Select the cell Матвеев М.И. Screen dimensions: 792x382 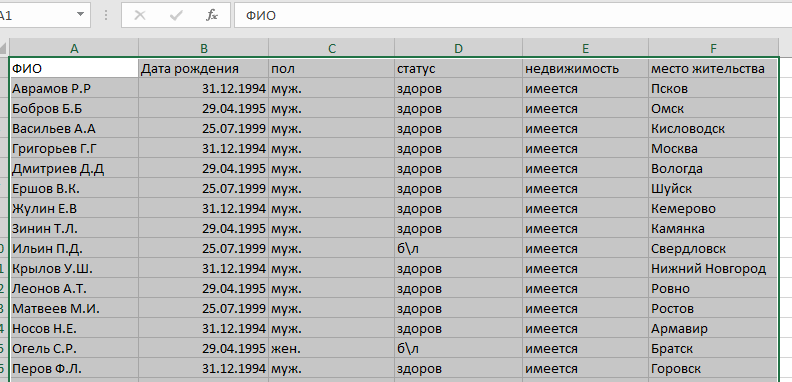pyautogui.click(x=74, y=308)
